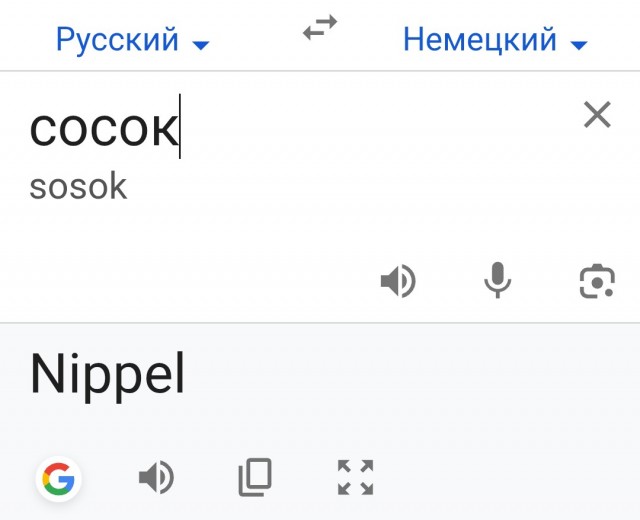Screen dimensions: 640x520
Task: Listen to the Russian source text
Action: coord(397,282)
